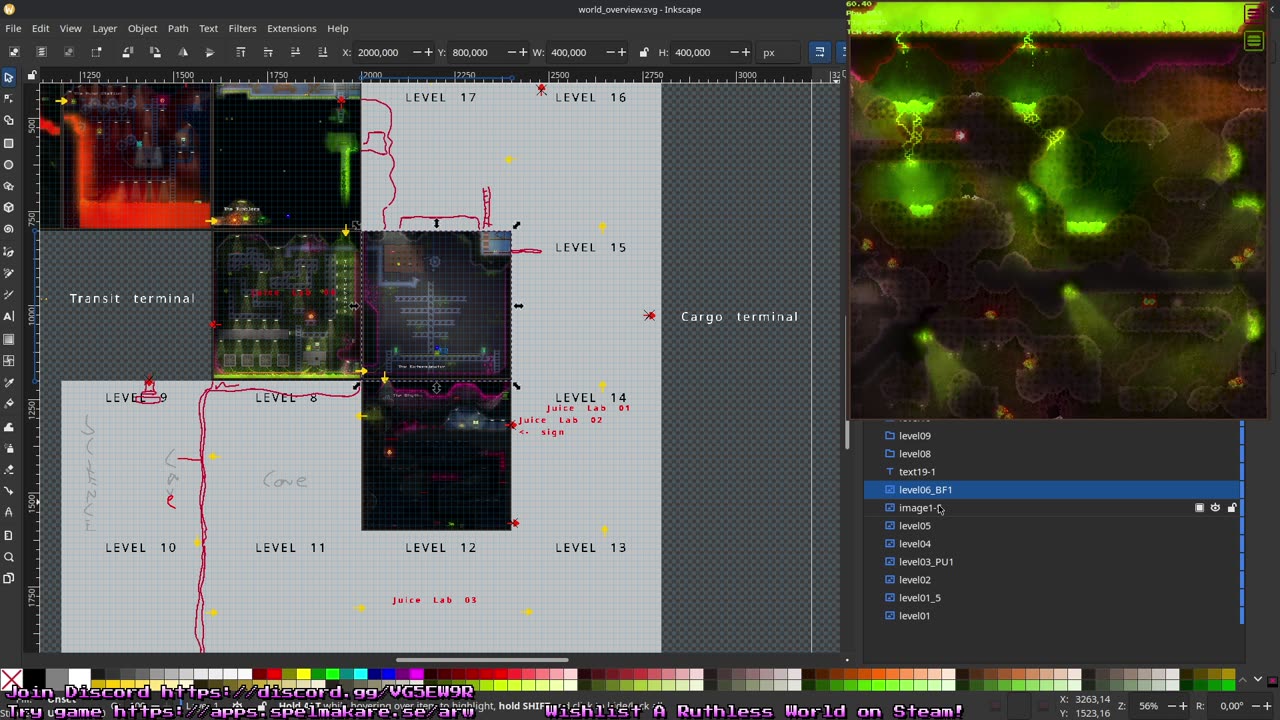
Task: Toggle lock on image1 row
Action: pyautogui.click(x=1231, y=508)
